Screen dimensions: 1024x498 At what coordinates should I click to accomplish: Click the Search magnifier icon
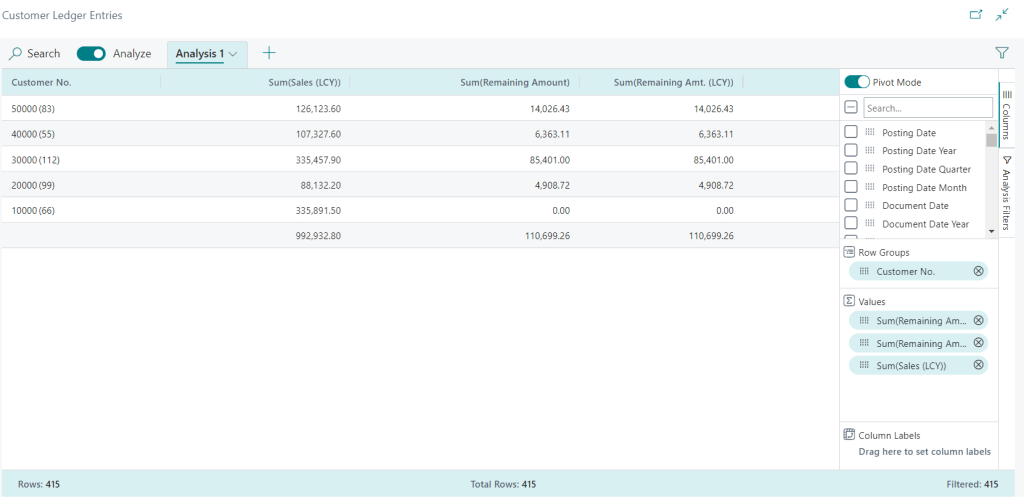(16, 53)
